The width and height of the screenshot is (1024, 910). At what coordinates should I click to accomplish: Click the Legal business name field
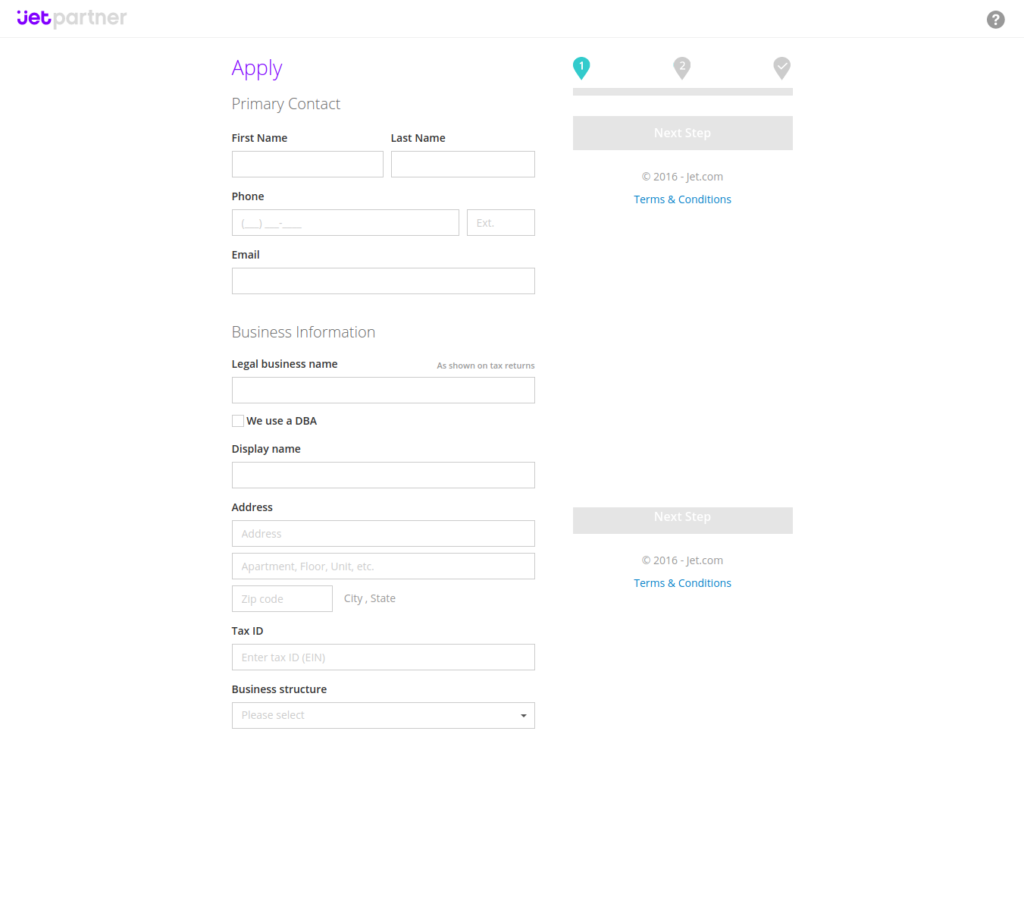tap(383, 390)
